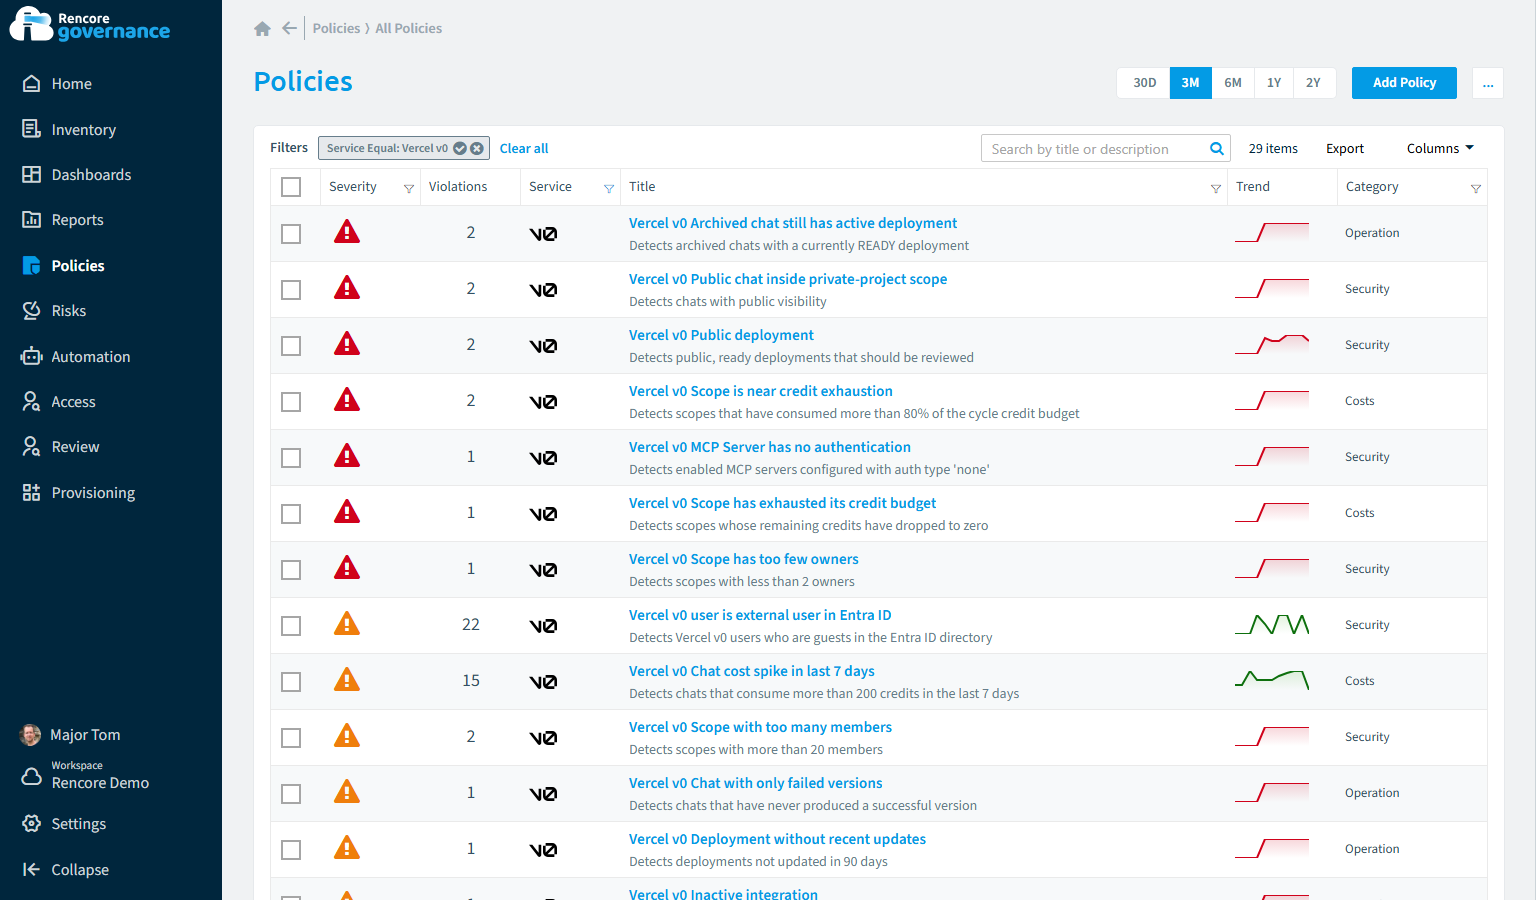
Task: Select checkbox for Scope is near credit exhaustion
Action: coord(291,402)
